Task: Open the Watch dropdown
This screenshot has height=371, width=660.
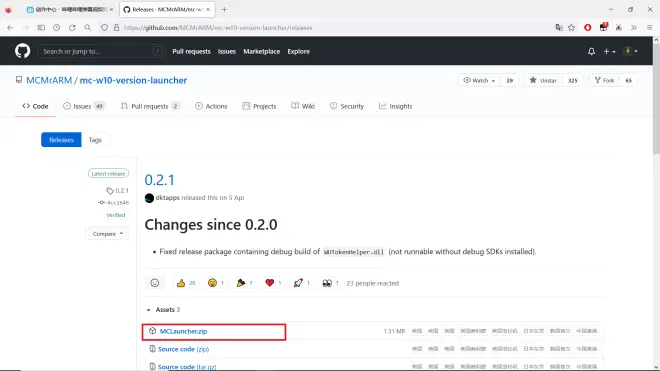Action: (479, 80)
